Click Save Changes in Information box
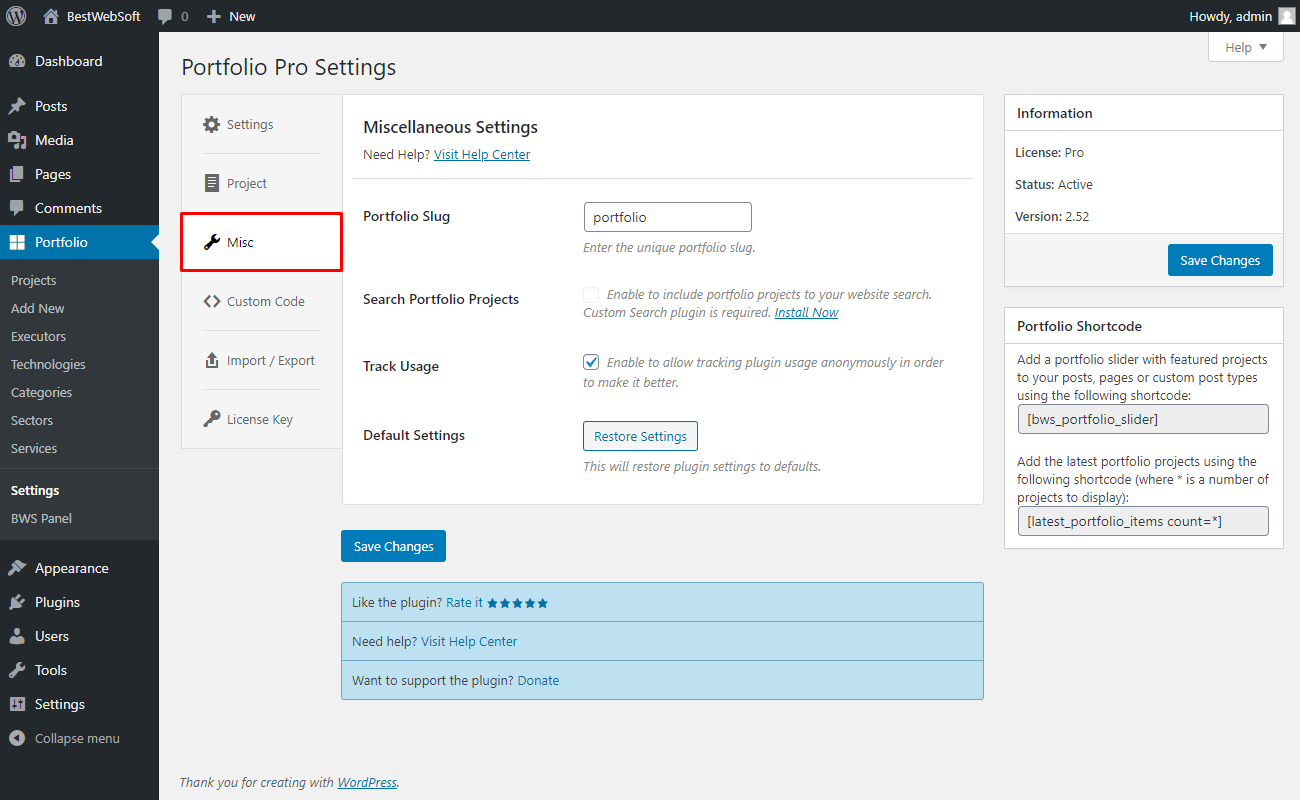Screen dimensions: 1300x800 click(x=1220, y=260)
